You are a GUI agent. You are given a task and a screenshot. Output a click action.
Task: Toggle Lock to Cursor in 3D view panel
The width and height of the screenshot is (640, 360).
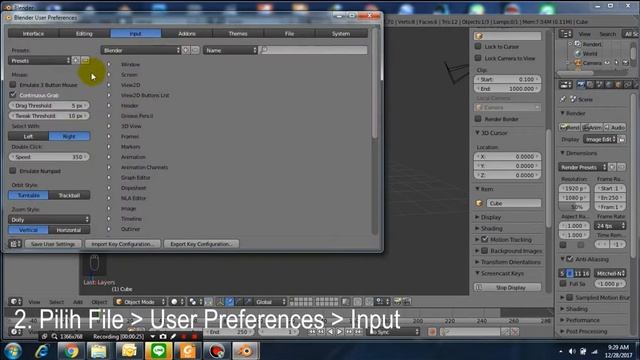[x=478, y=47]
